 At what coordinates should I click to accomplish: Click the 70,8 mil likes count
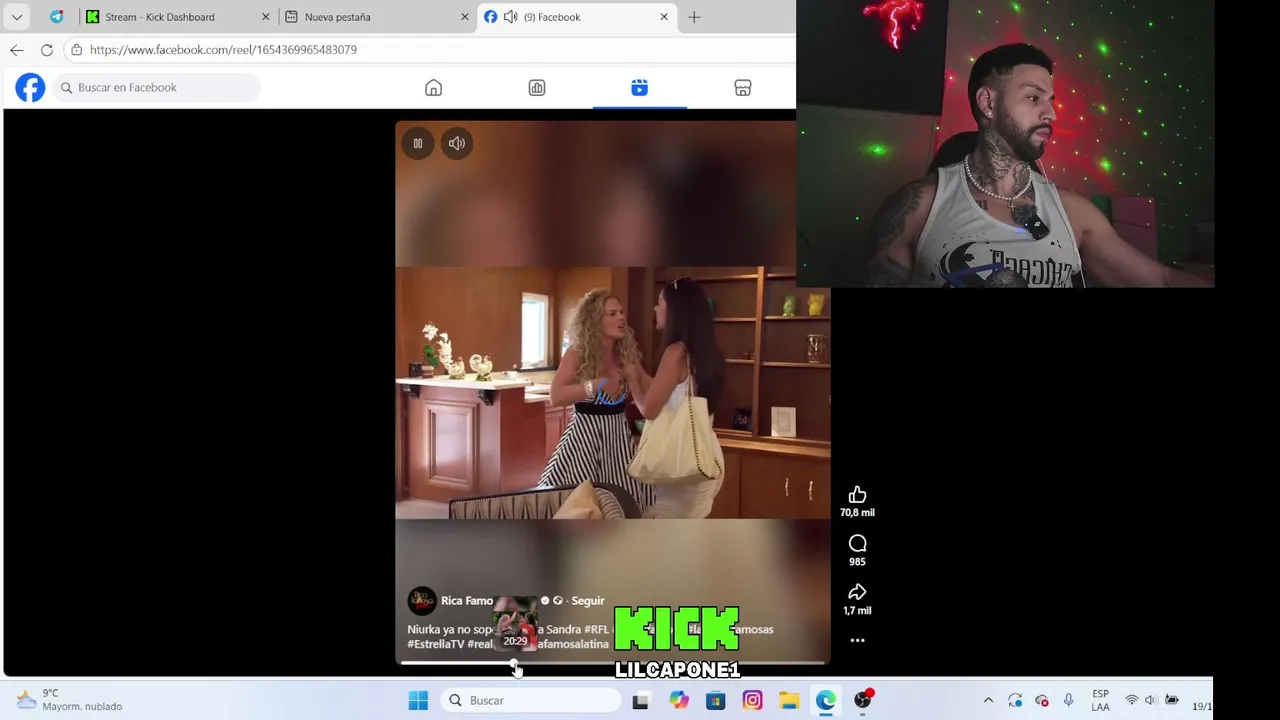(857, 513)
